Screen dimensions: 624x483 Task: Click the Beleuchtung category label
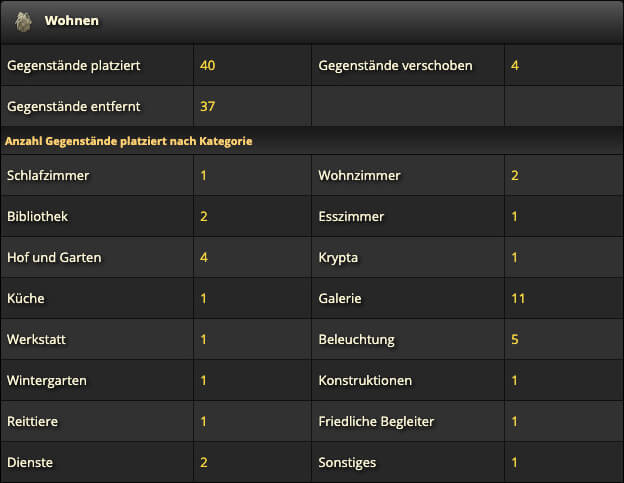pyautogui.click(x=356, y=340)
